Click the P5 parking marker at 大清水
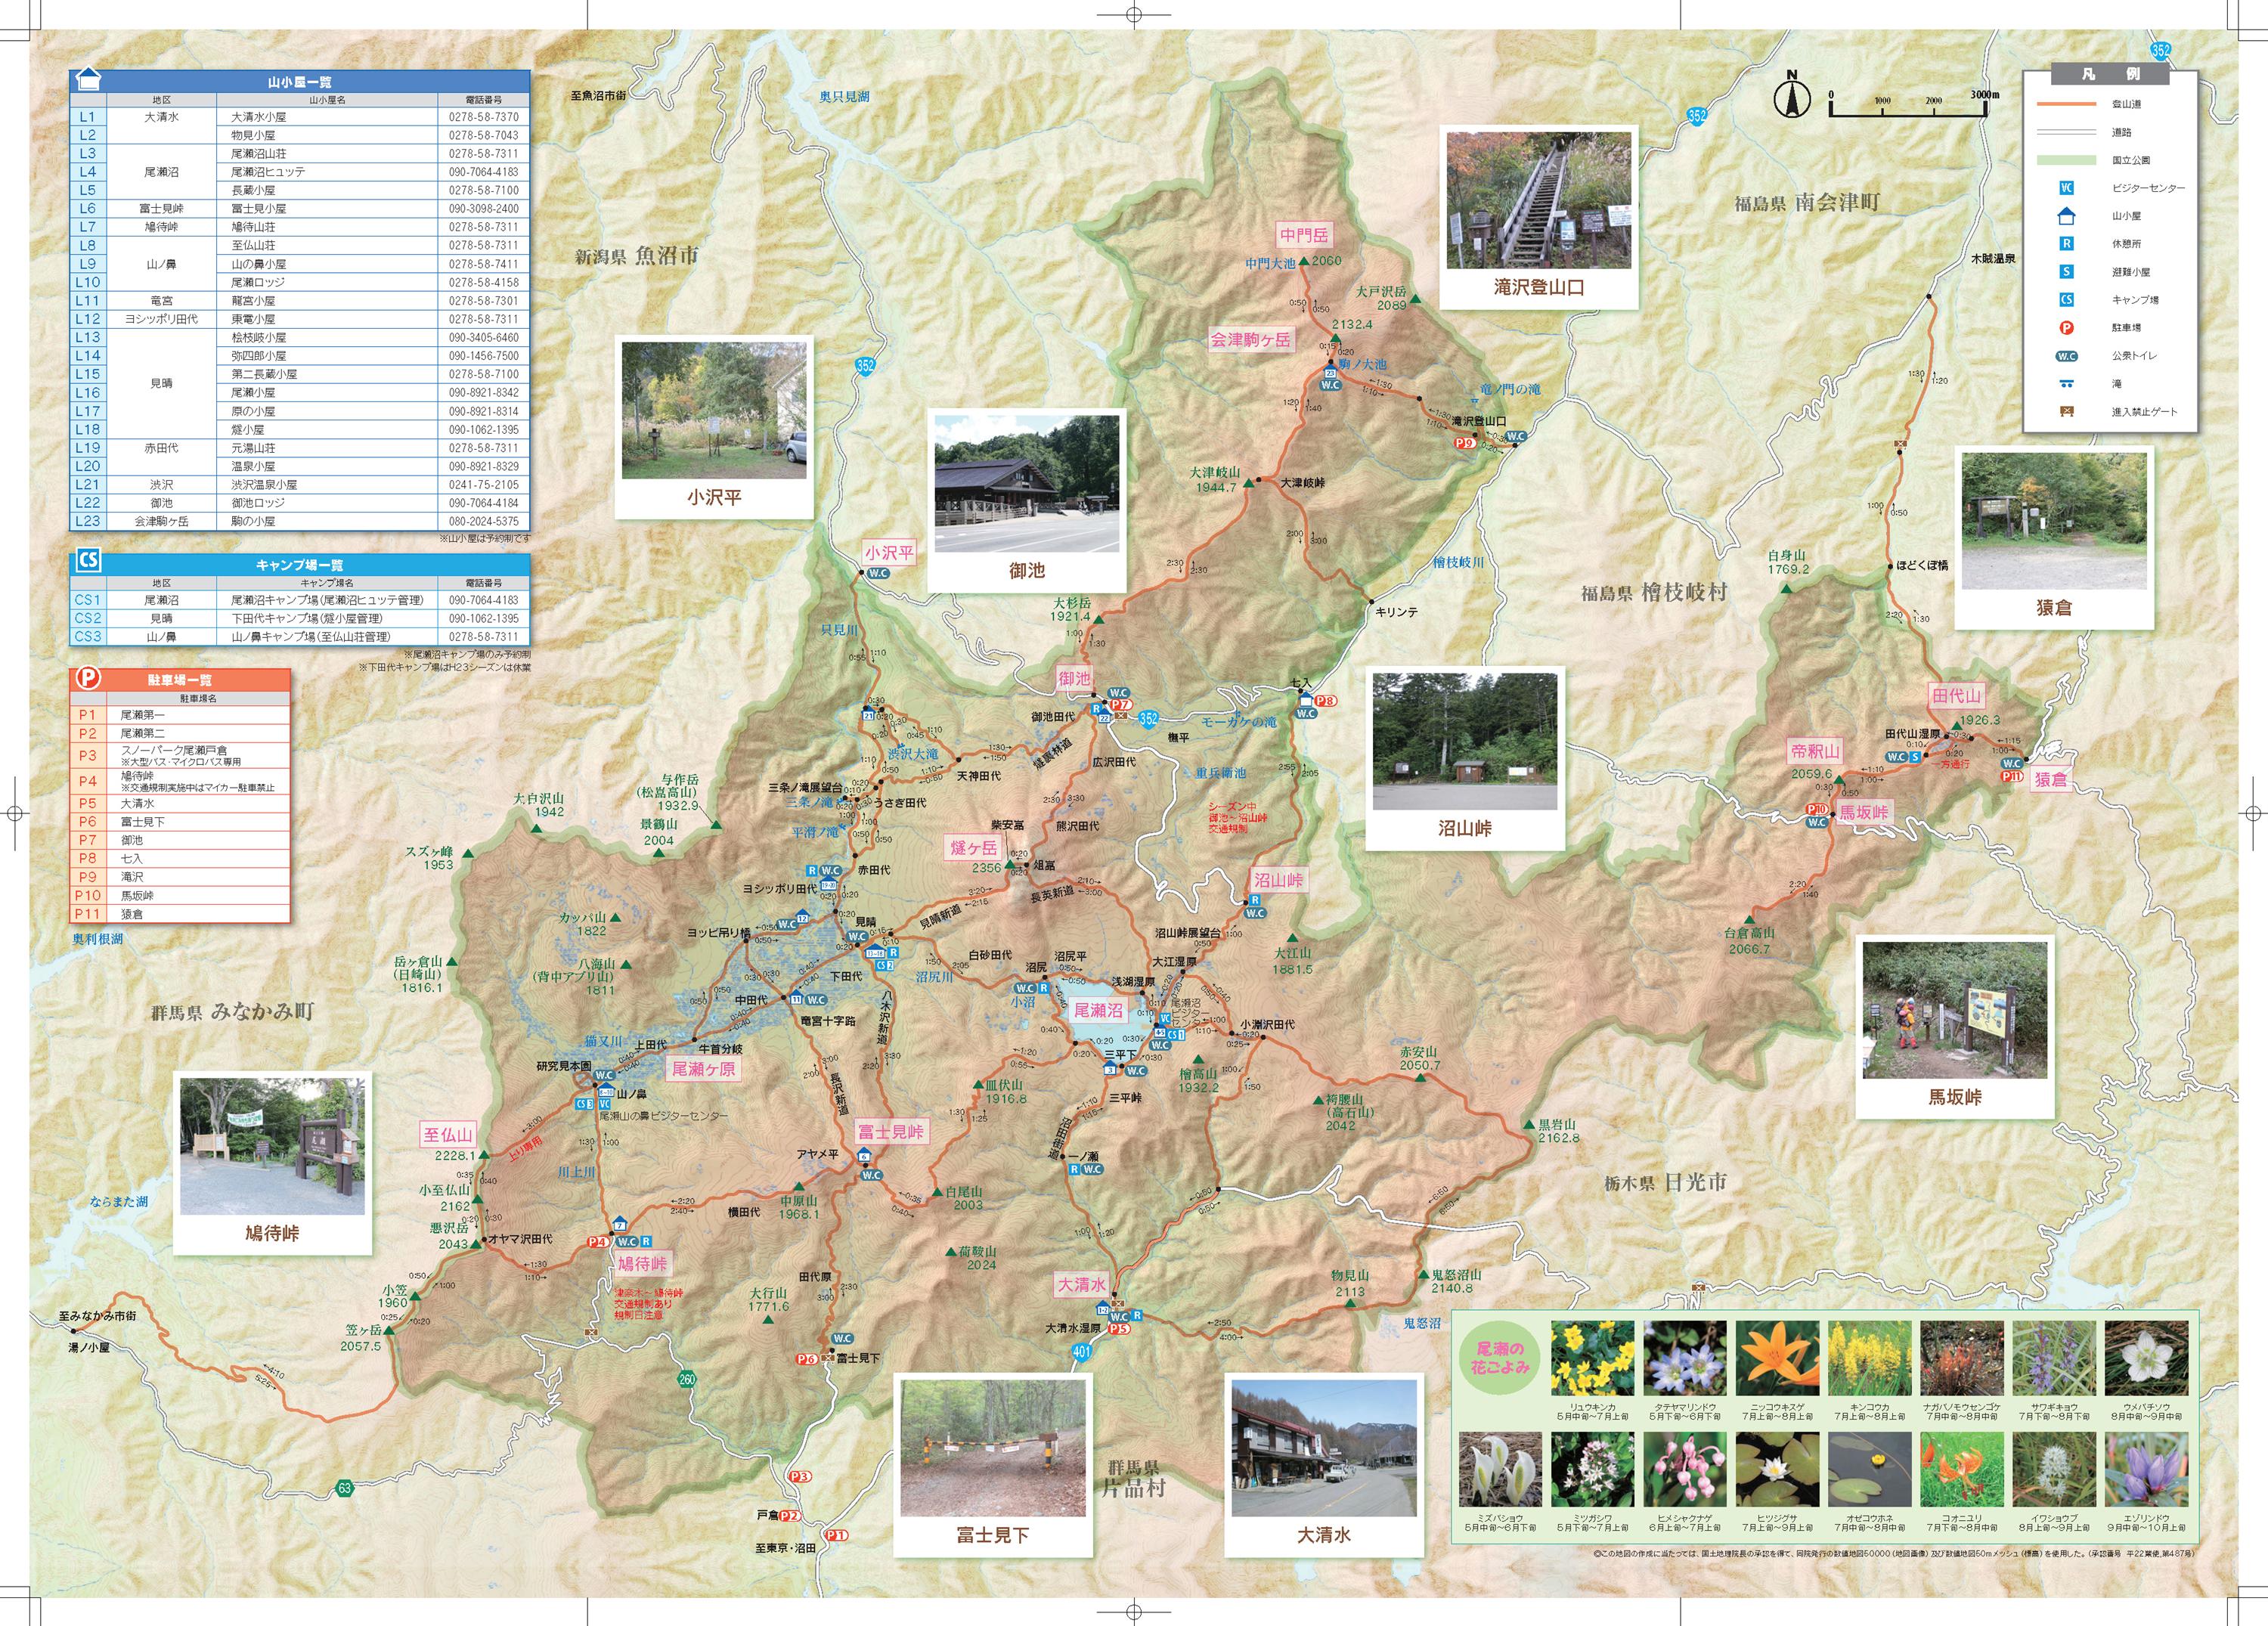The image size is (2268, 1626). (1118, 1329)
